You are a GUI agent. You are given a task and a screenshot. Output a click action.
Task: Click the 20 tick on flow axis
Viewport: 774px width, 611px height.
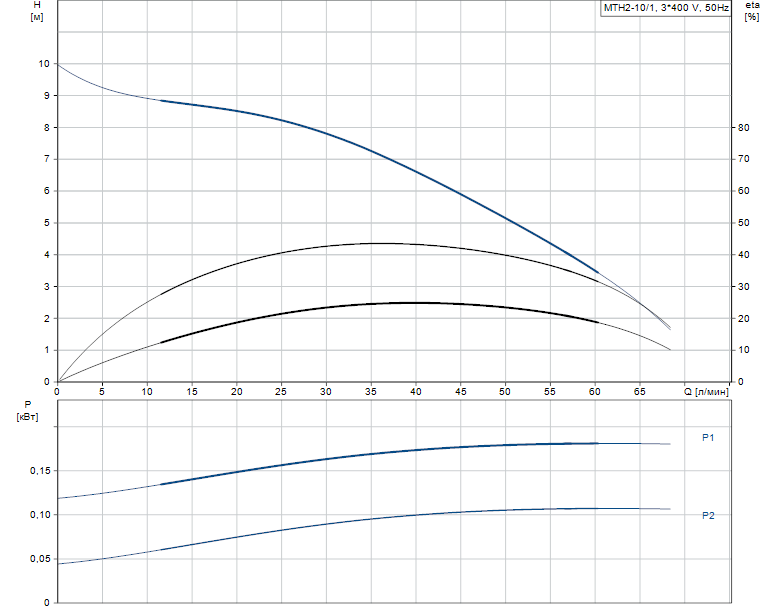coord(236,391)
